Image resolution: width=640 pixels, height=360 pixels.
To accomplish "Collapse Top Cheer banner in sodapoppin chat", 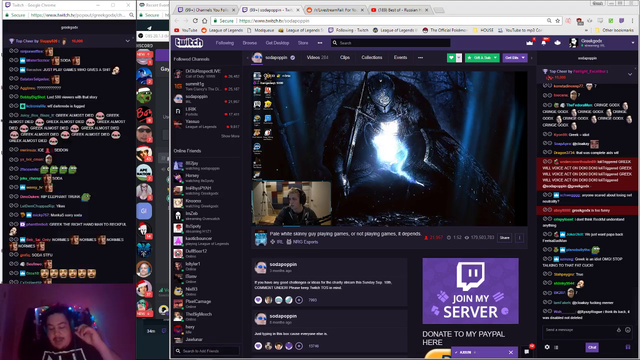I will 630,74.
